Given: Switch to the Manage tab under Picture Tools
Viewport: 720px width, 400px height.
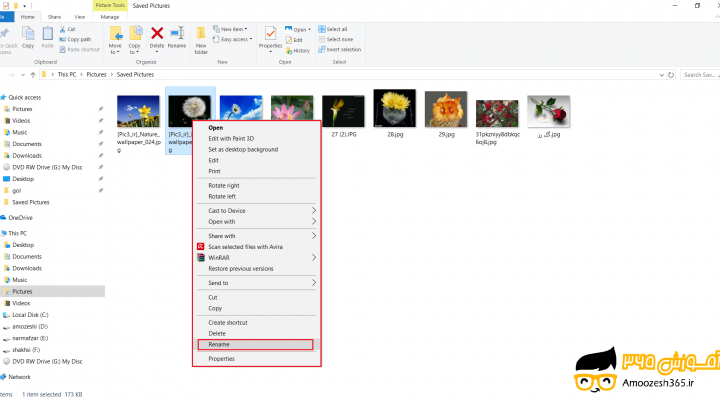Looking at the screenshot, I should tap(110, 17).
